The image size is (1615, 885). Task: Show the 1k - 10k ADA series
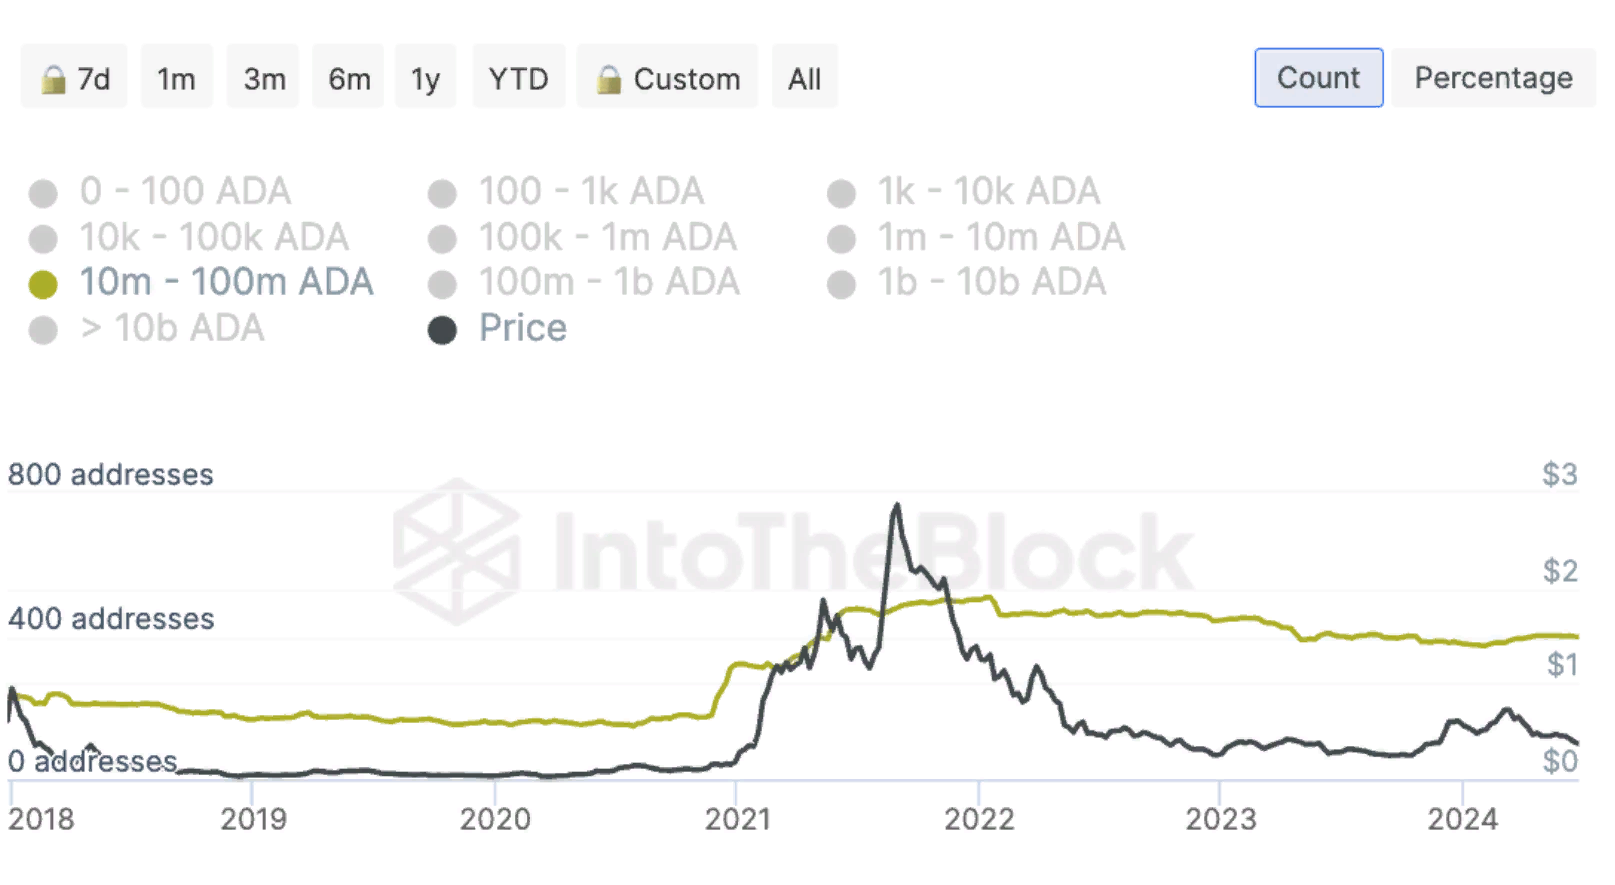[x=988, y=191]
